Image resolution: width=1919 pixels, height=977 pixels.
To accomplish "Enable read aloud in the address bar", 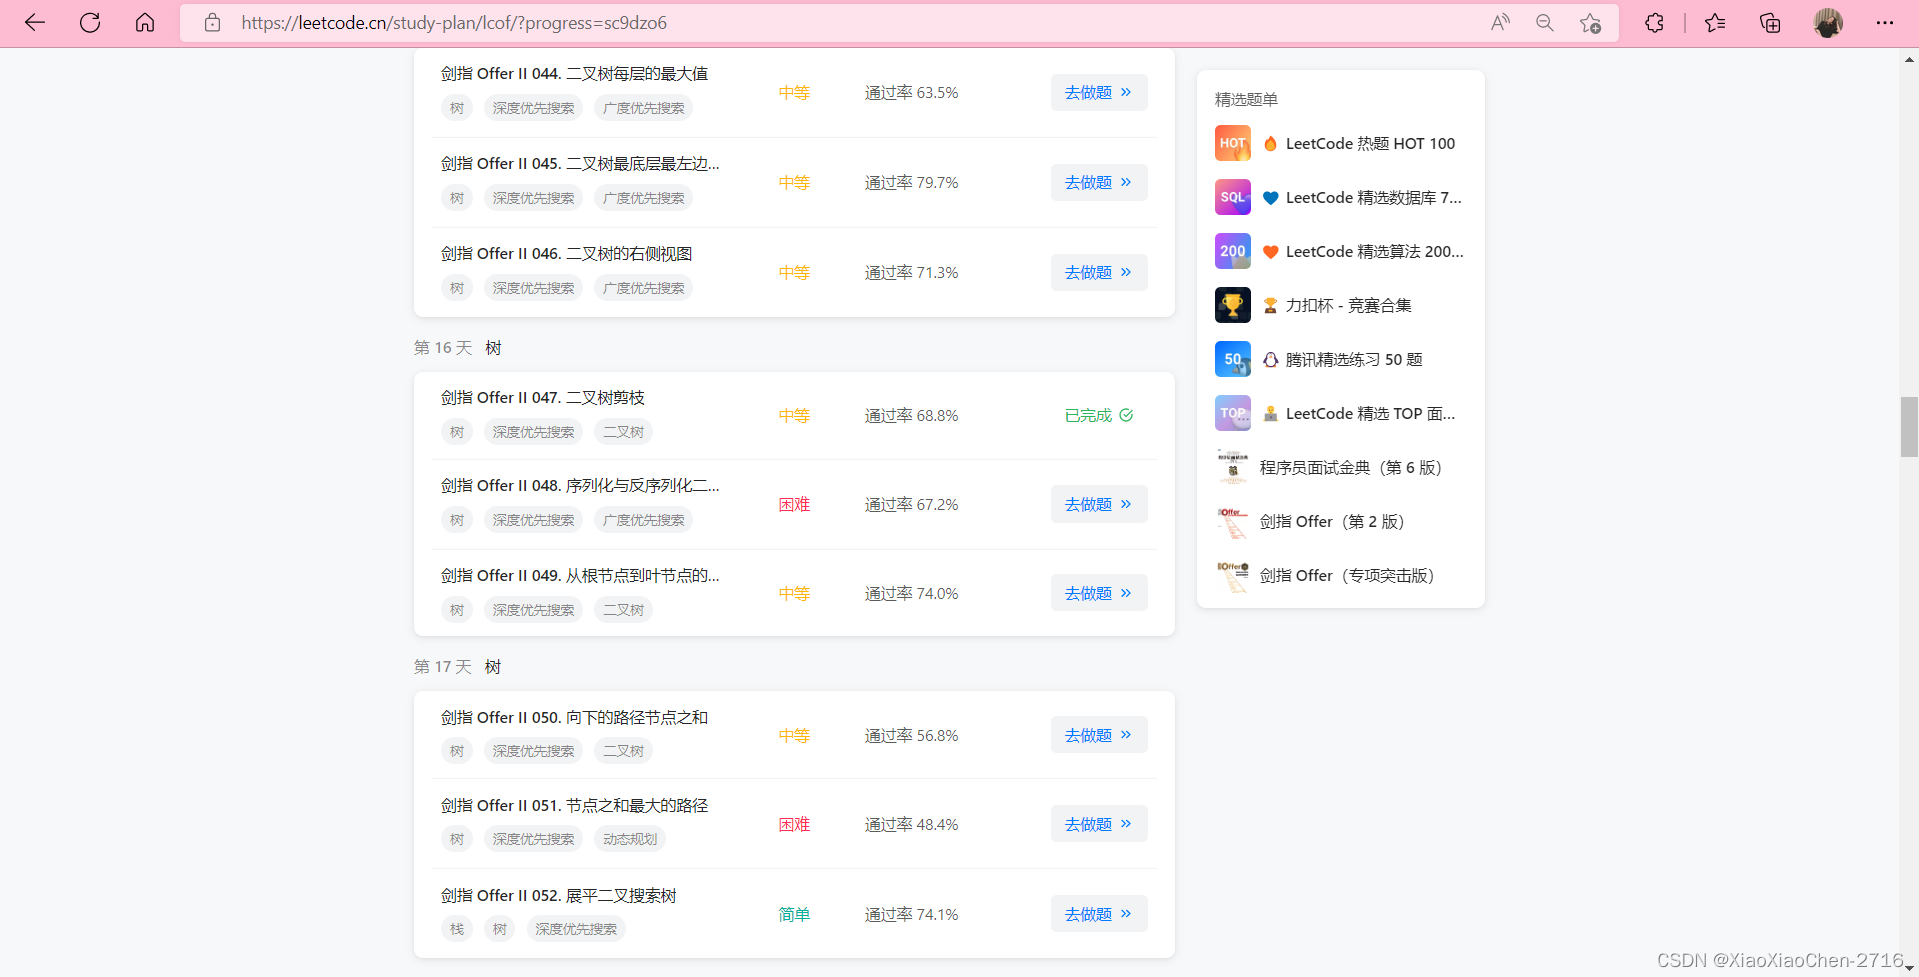I will pos(1500,22).
